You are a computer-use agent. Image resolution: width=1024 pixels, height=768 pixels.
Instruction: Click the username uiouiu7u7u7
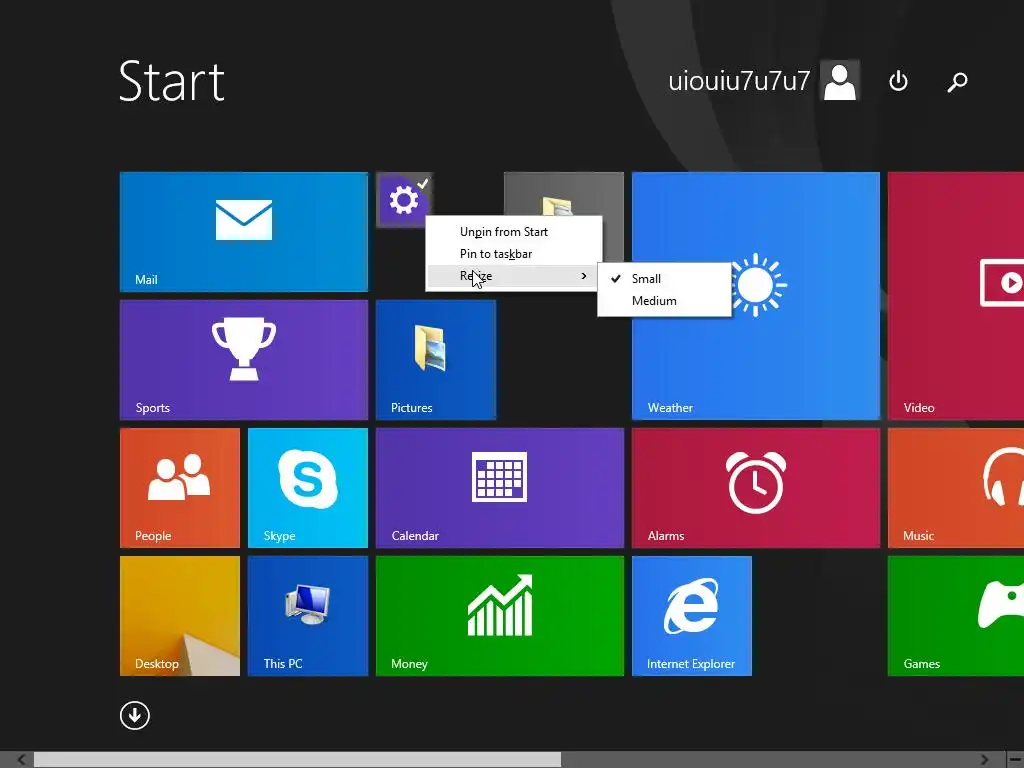739,81
